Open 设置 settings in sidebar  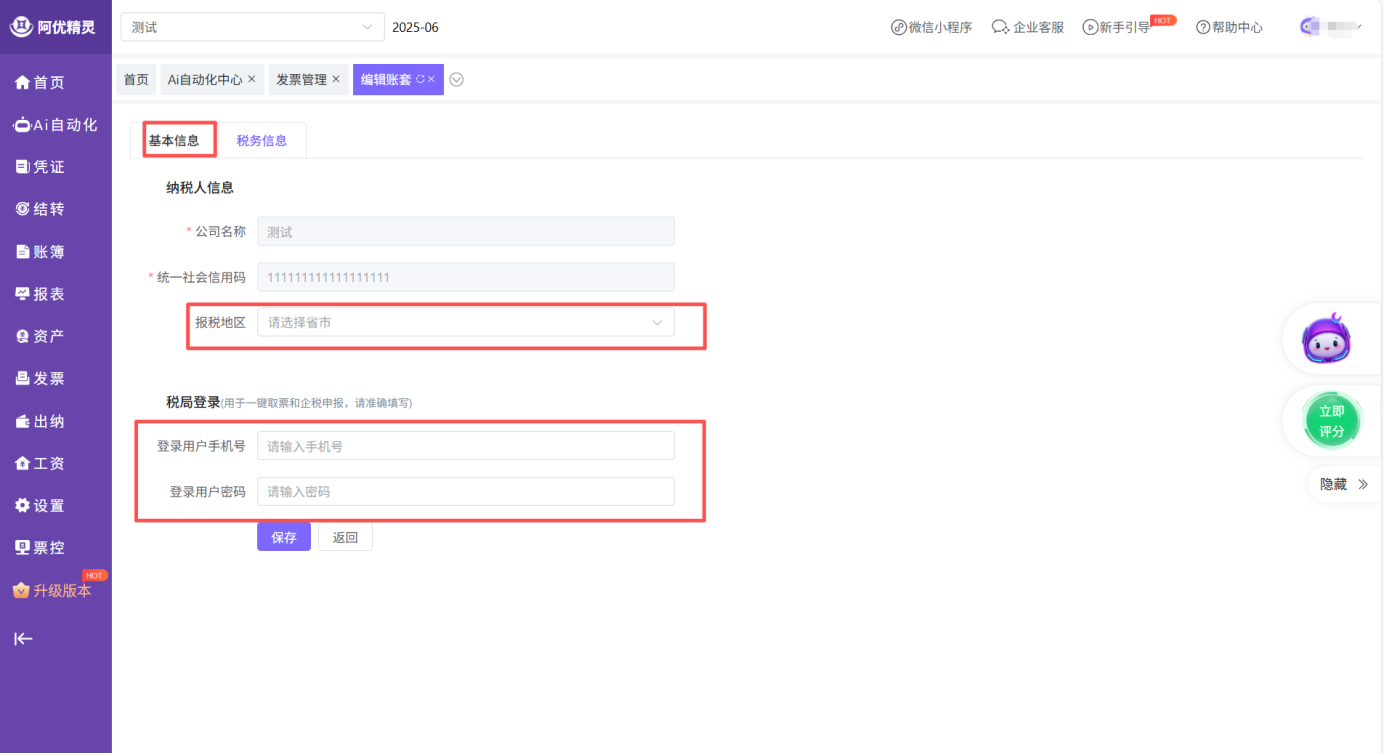[x=40, y=506]
